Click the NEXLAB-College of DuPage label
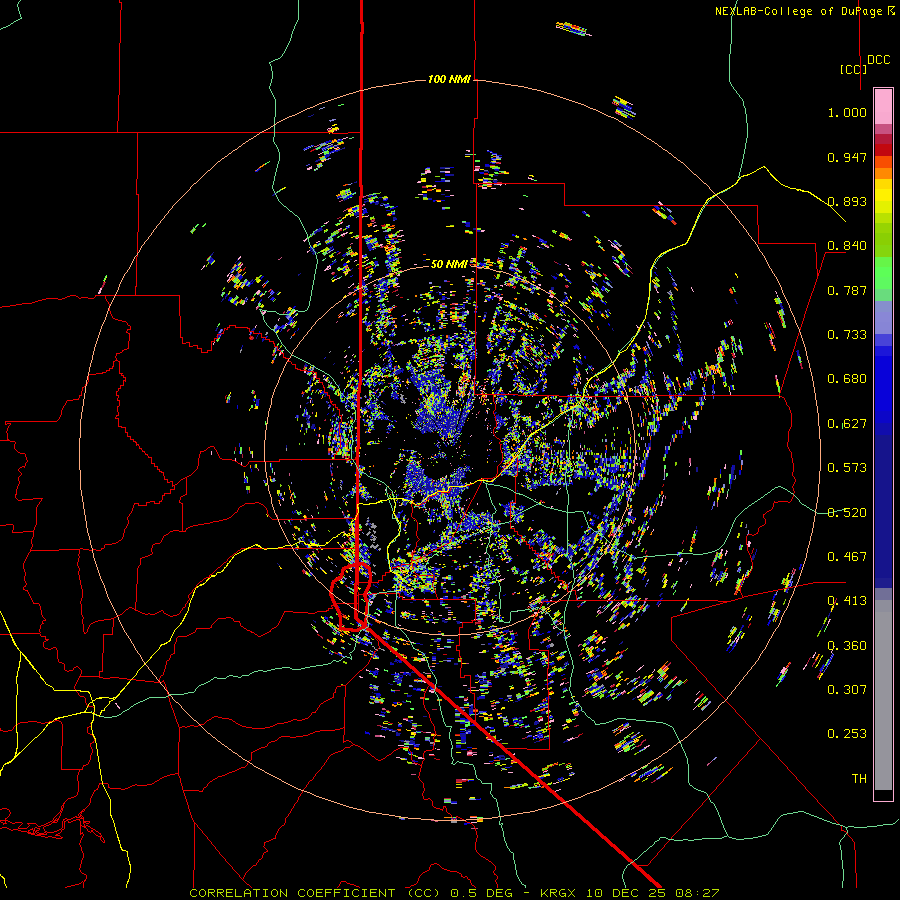Image resolution: width=900 pixels, height=900 pixels. [x=804, y=11]
